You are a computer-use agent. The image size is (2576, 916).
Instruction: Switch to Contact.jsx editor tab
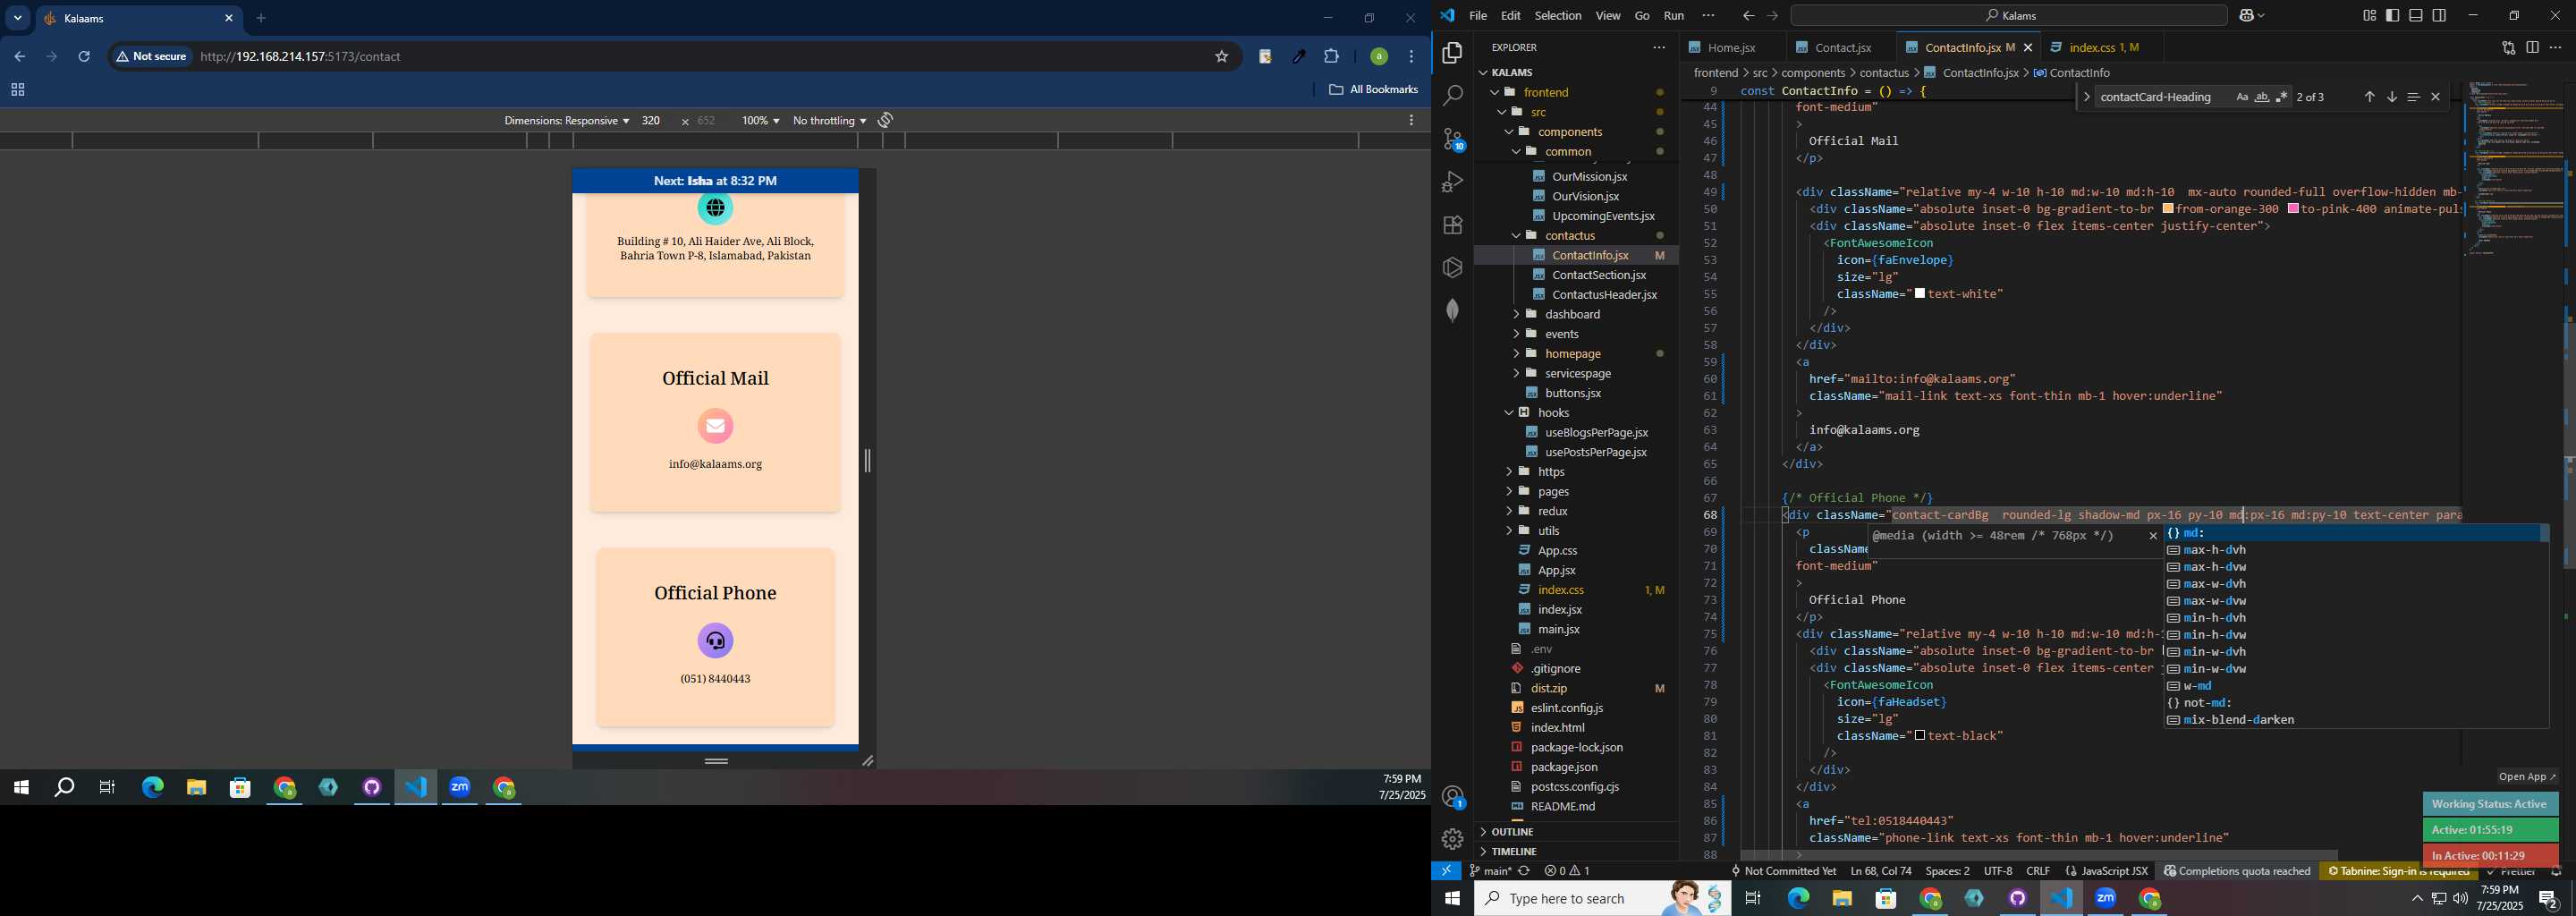coord(1842,48)
